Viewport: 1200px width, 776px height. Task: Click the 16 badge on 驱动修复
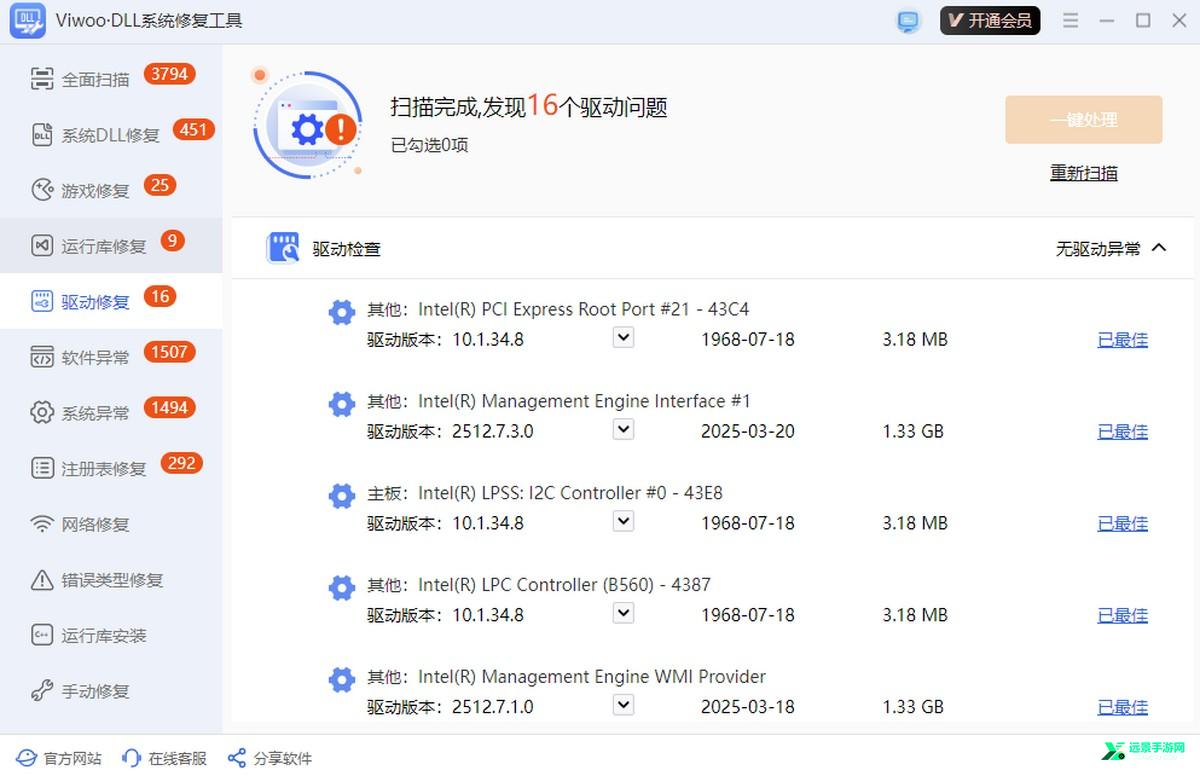pos(160,296)
